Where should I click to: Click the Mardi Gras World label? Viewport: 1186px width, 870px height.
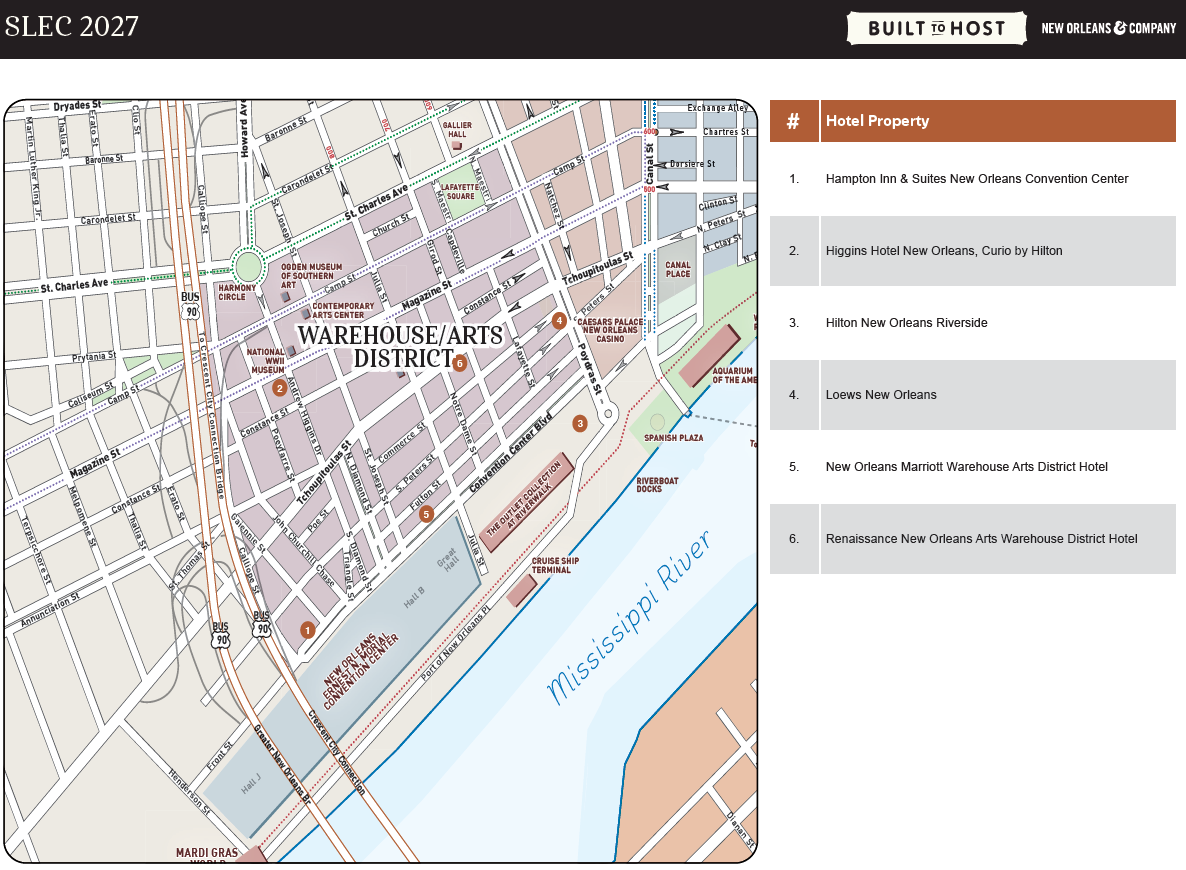coord(206,856)
